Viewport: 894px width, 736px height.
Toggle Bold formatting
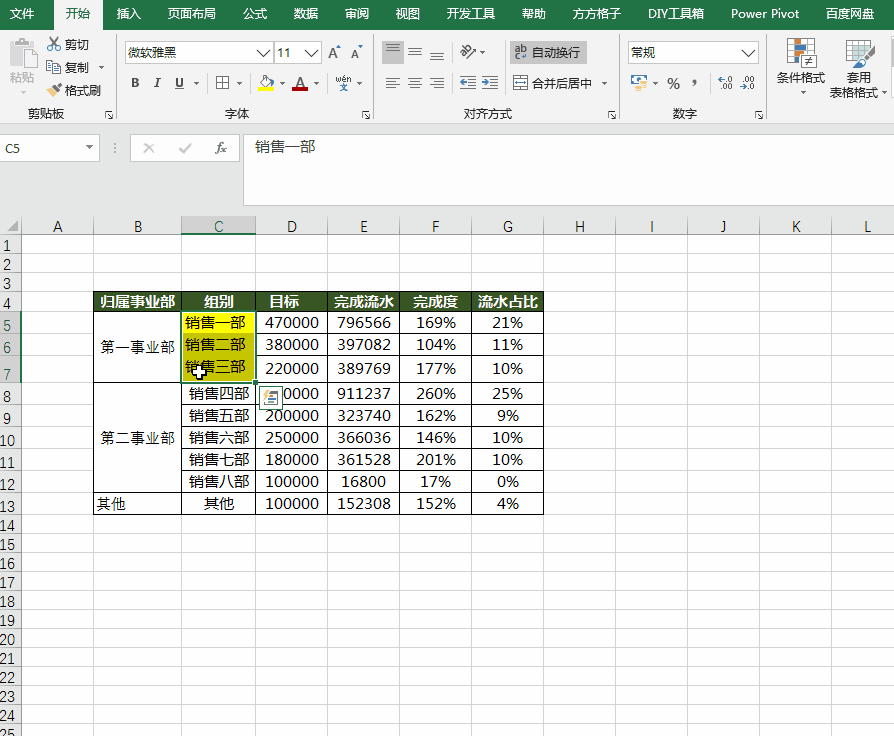coord(135,83)
